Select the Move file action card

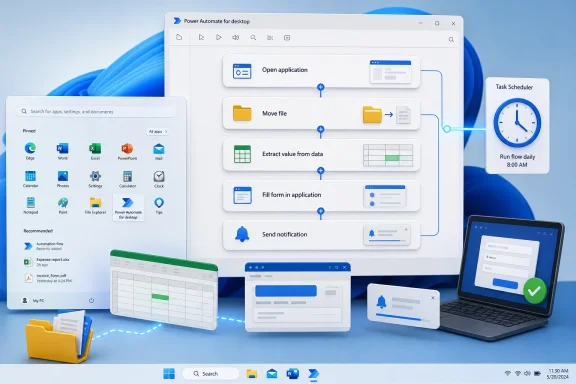[321, 114]
